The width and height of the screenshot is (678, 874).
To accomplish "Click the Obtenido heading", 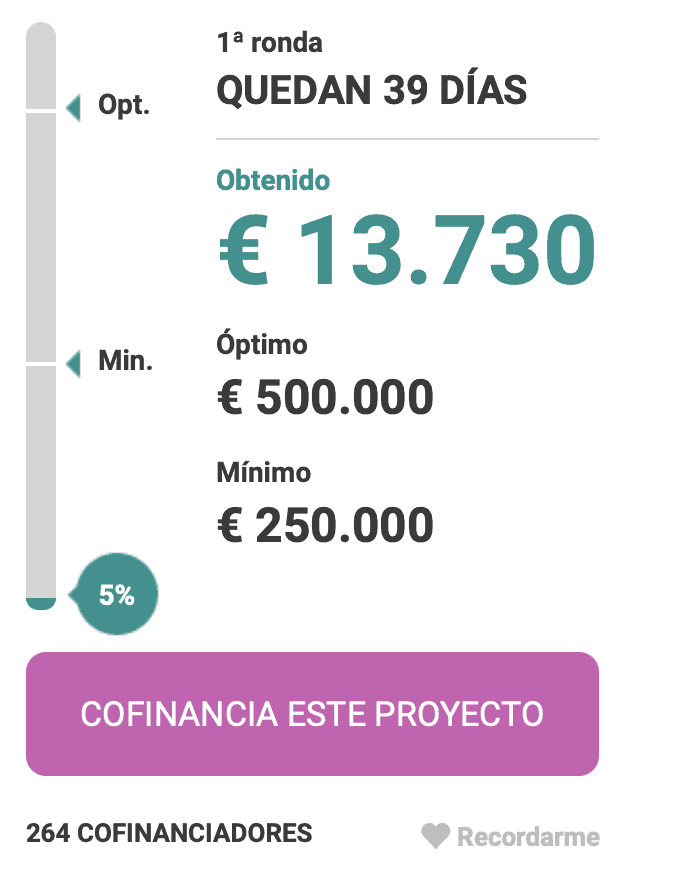I will tap(273, 181).
